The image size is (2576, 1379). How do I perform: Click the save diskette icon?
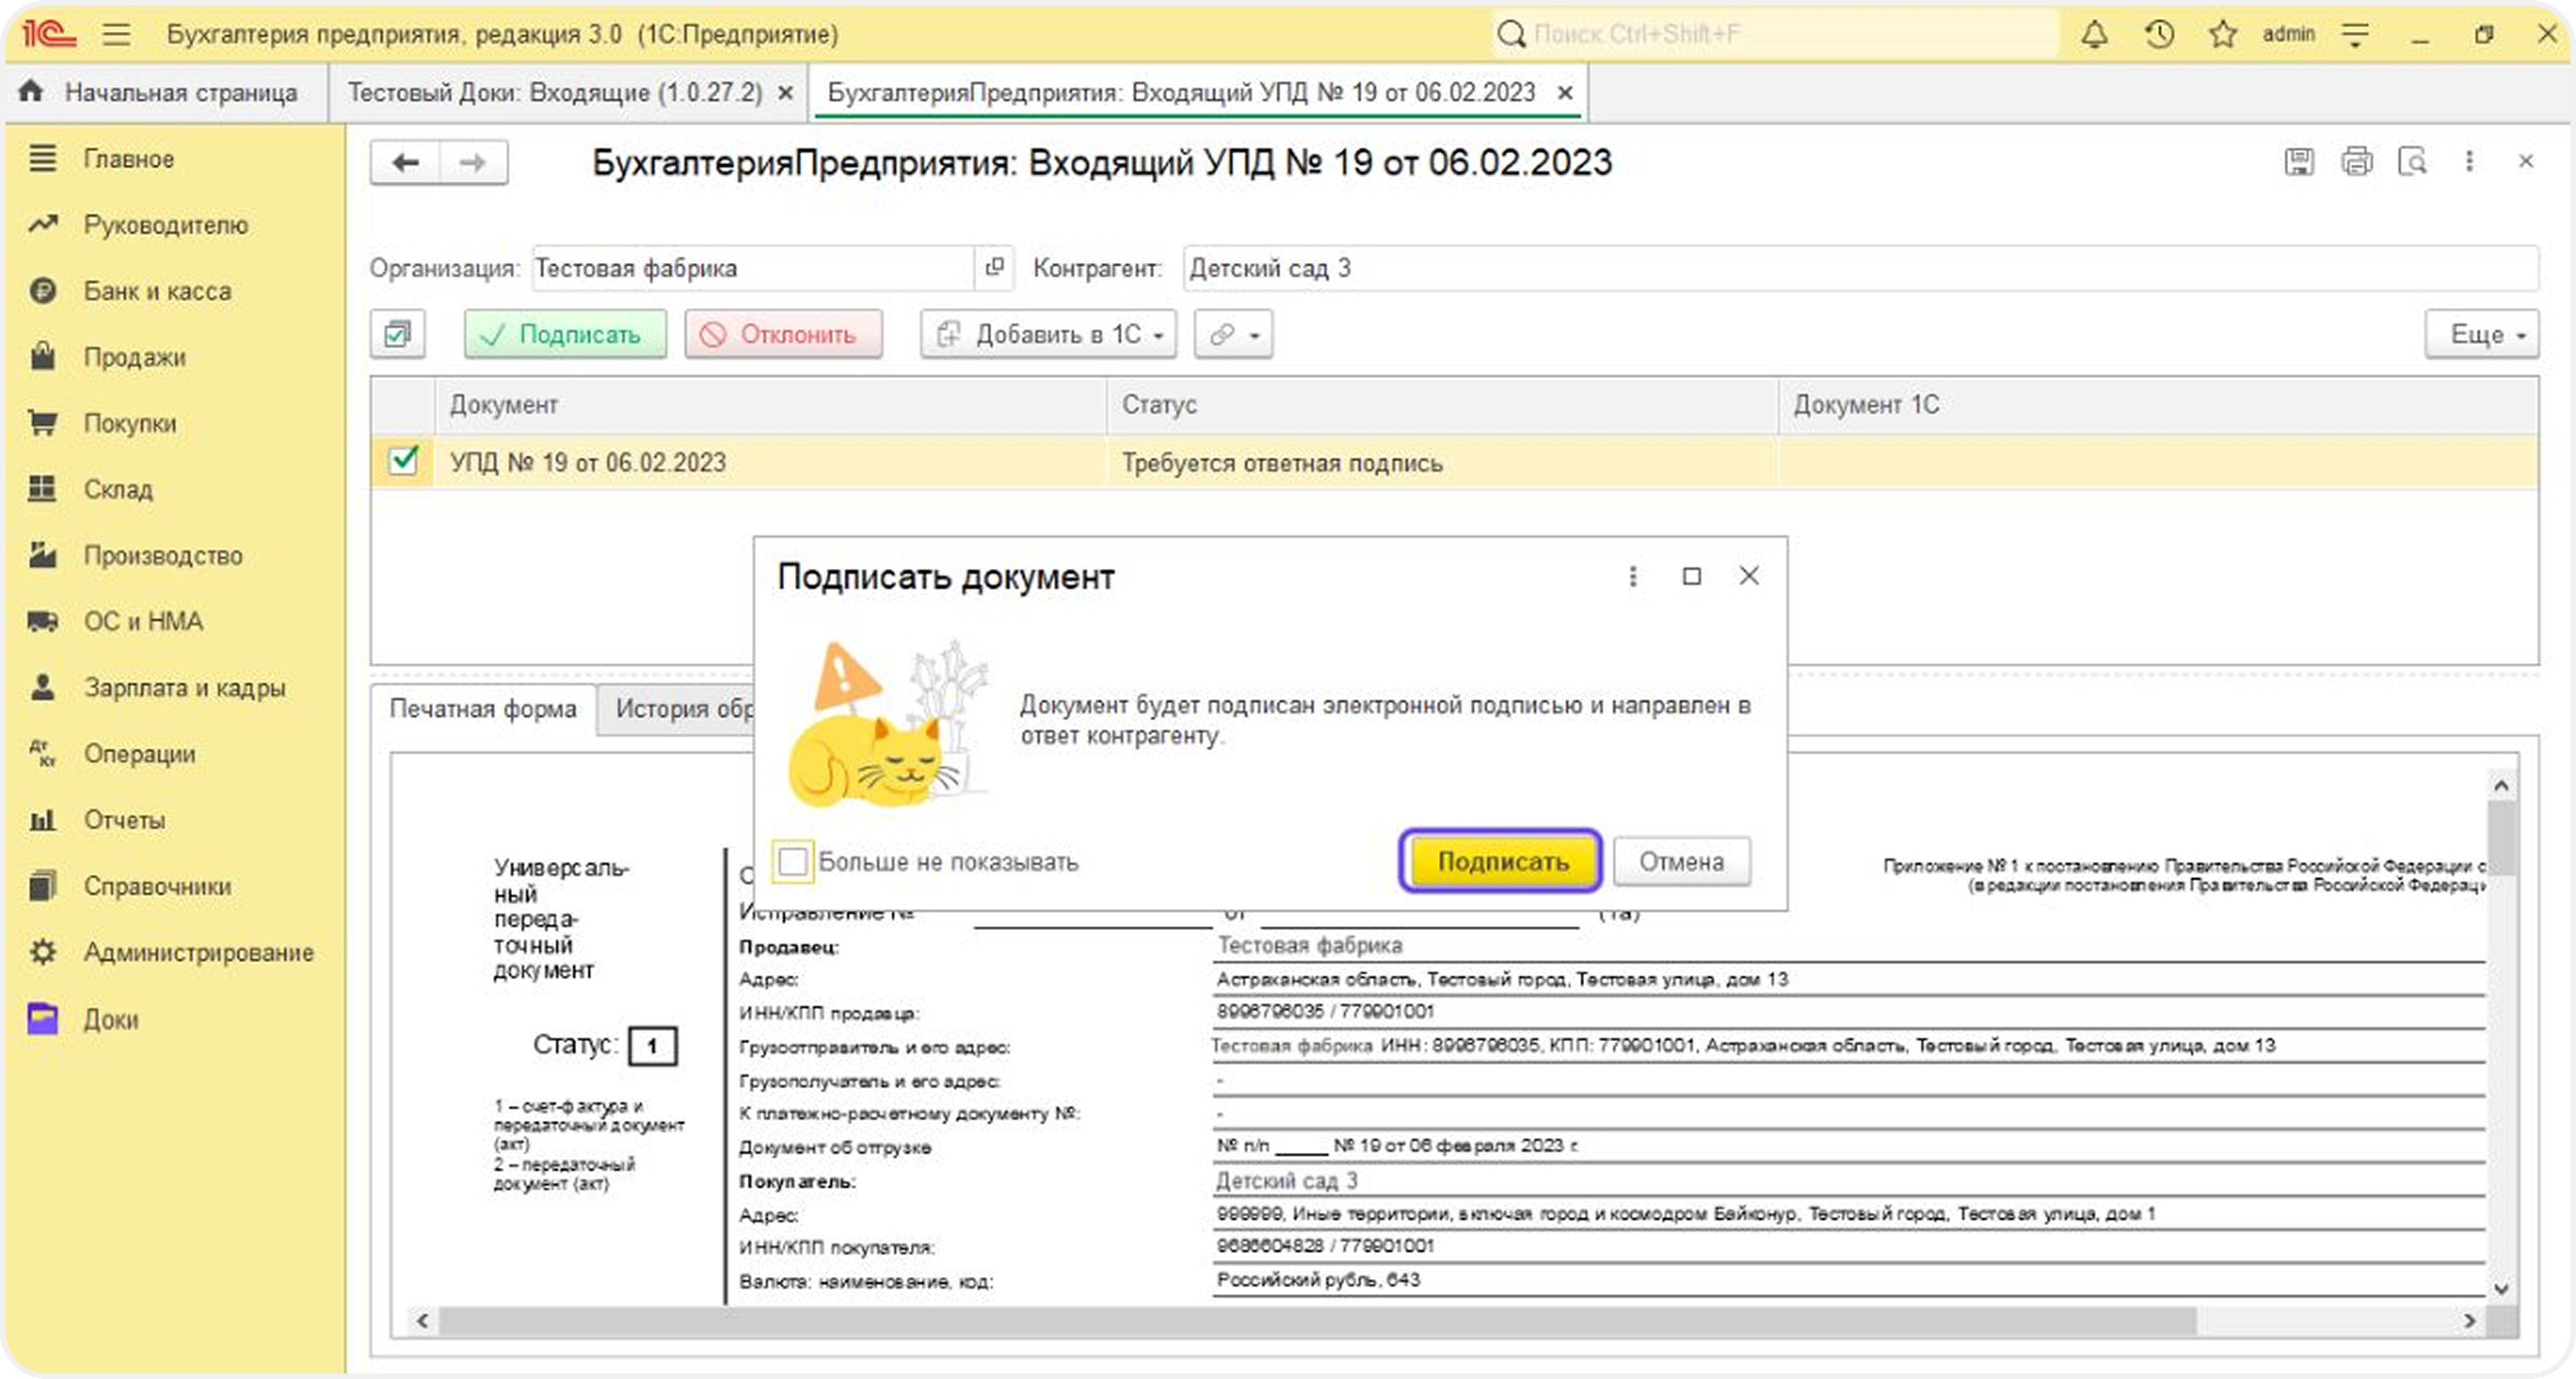[2299, 161]
